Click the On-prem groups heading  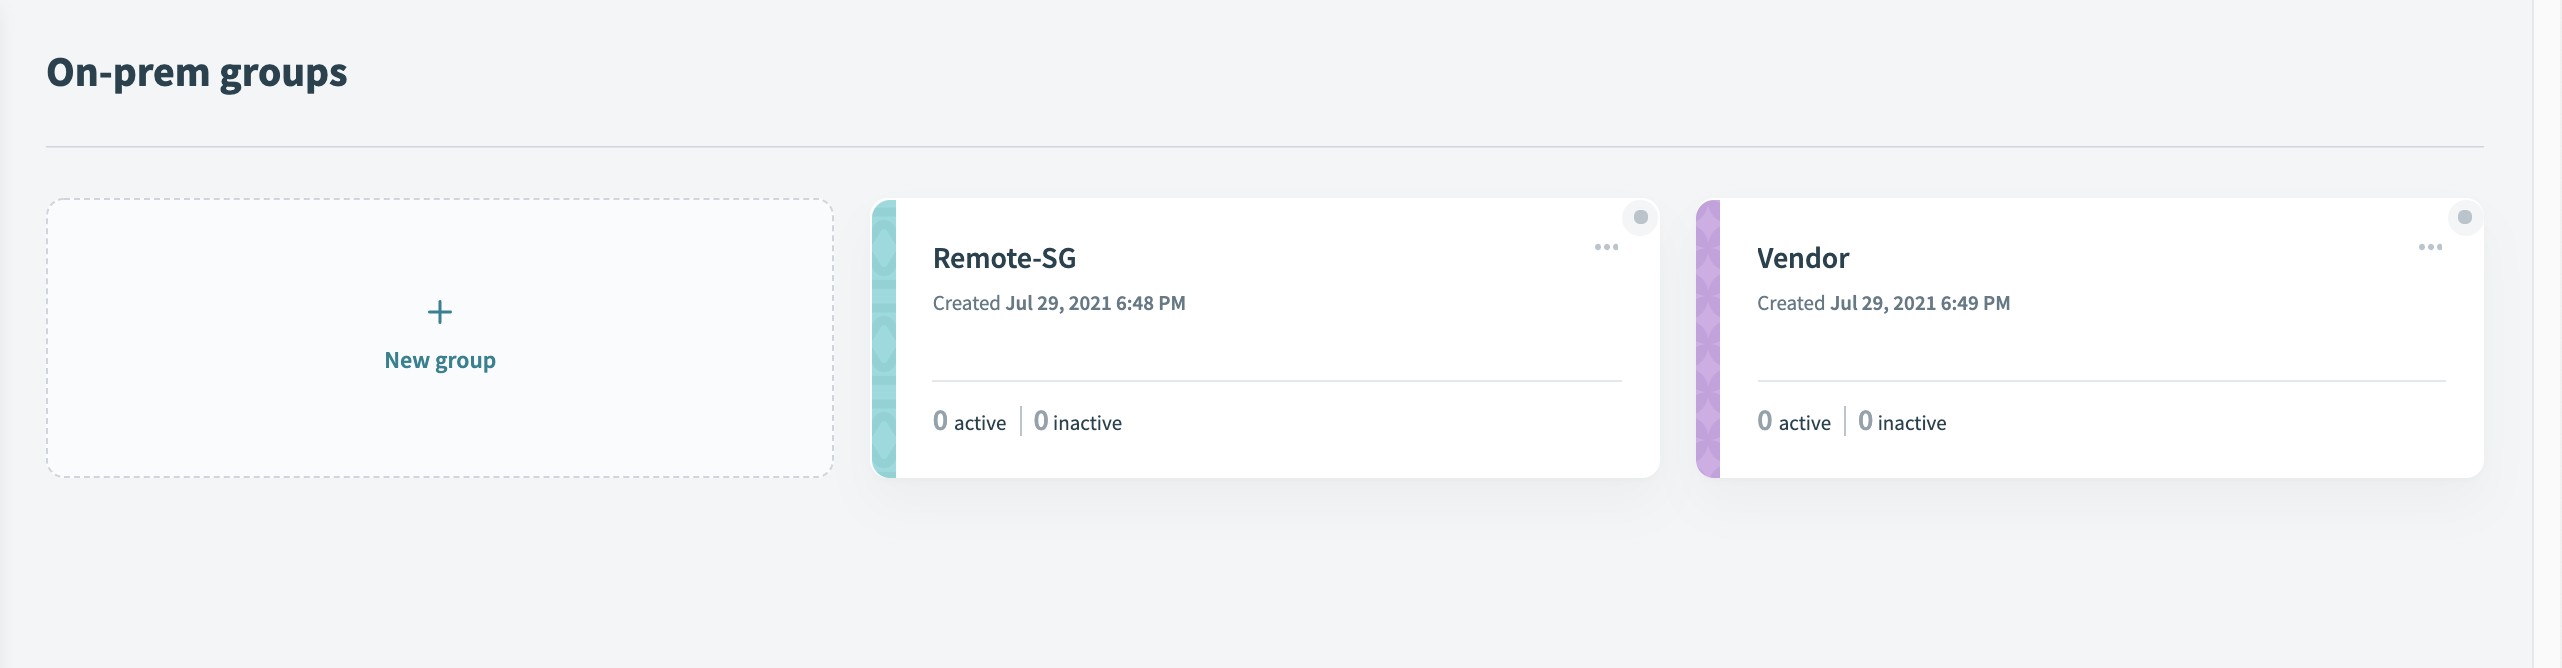pos(197,72)
